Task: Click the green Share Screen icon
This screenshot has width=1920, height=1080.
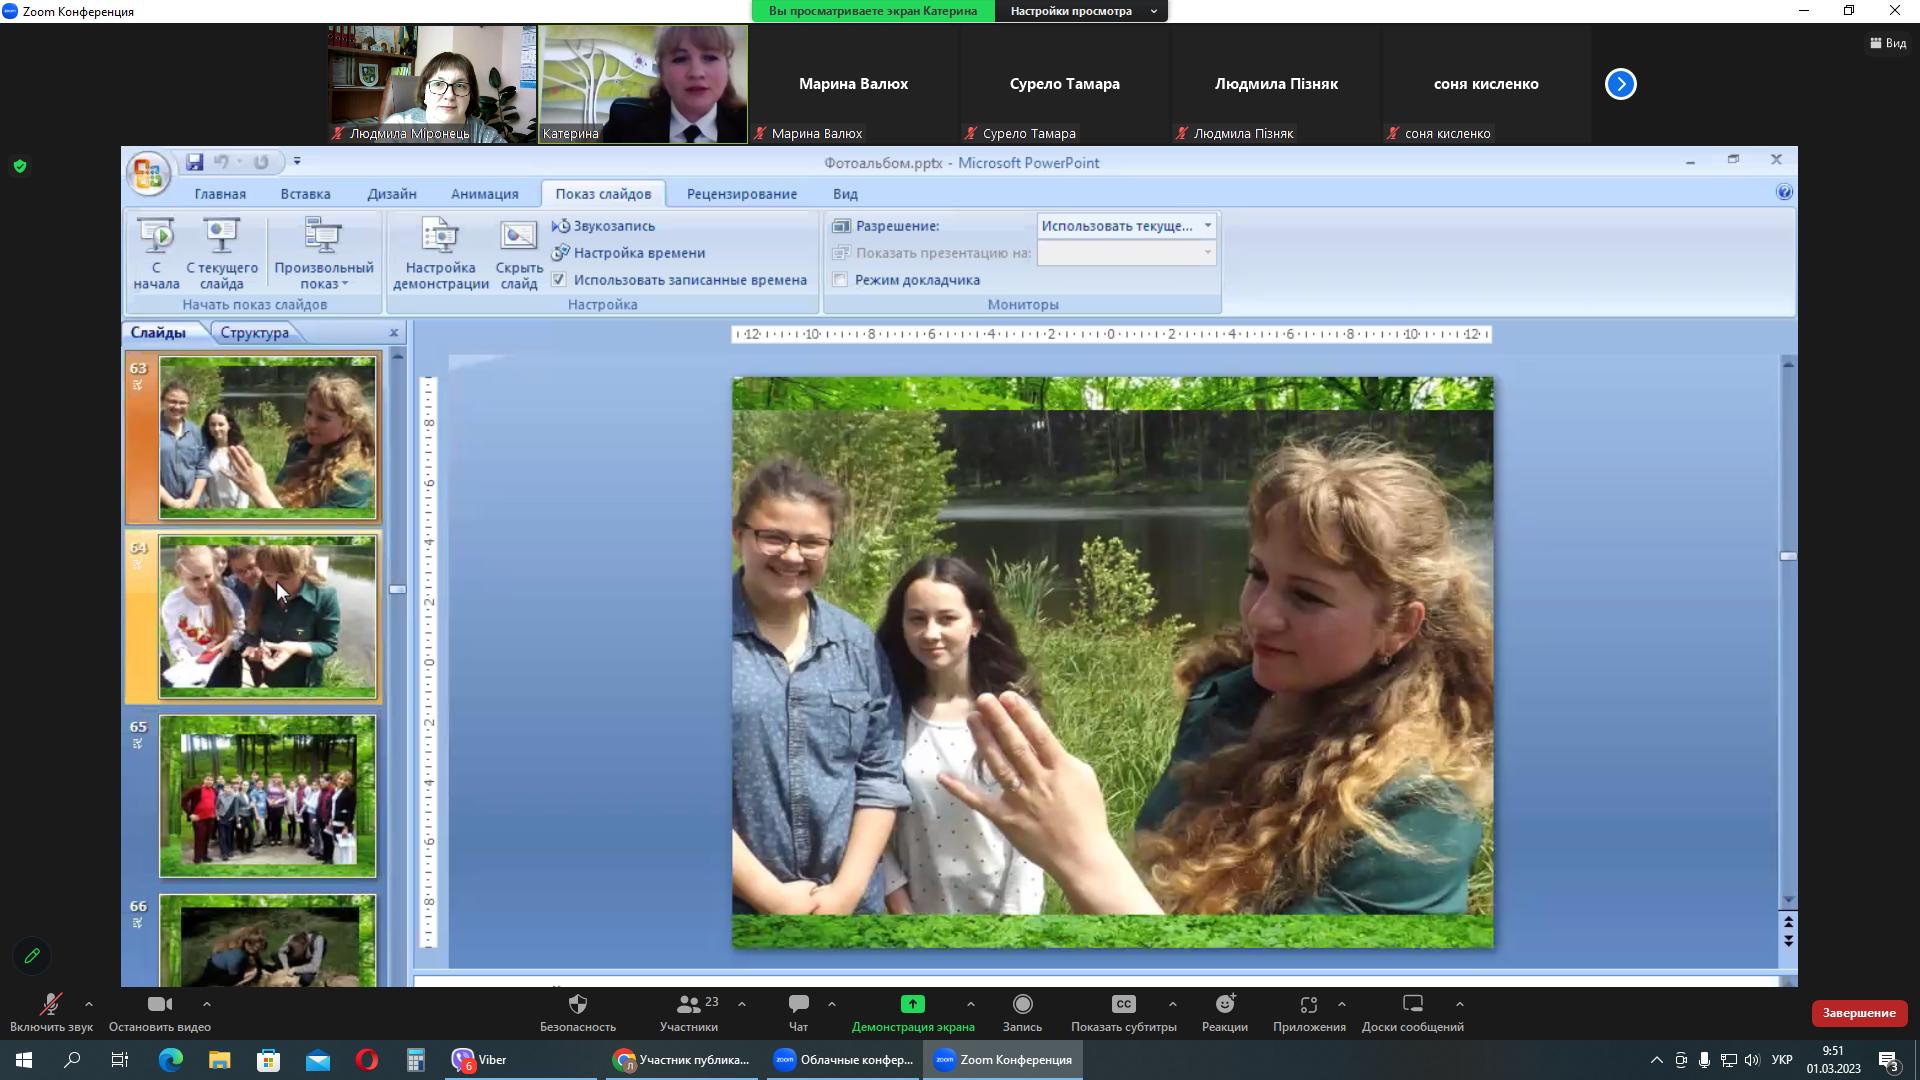Action: pos(912,1004)
